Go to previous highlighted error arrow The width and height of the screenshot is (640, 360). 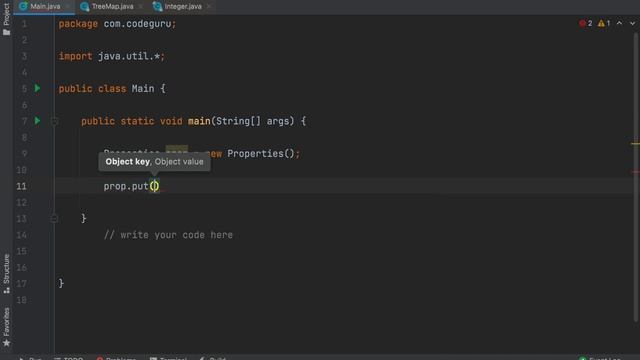pos(619,23)
